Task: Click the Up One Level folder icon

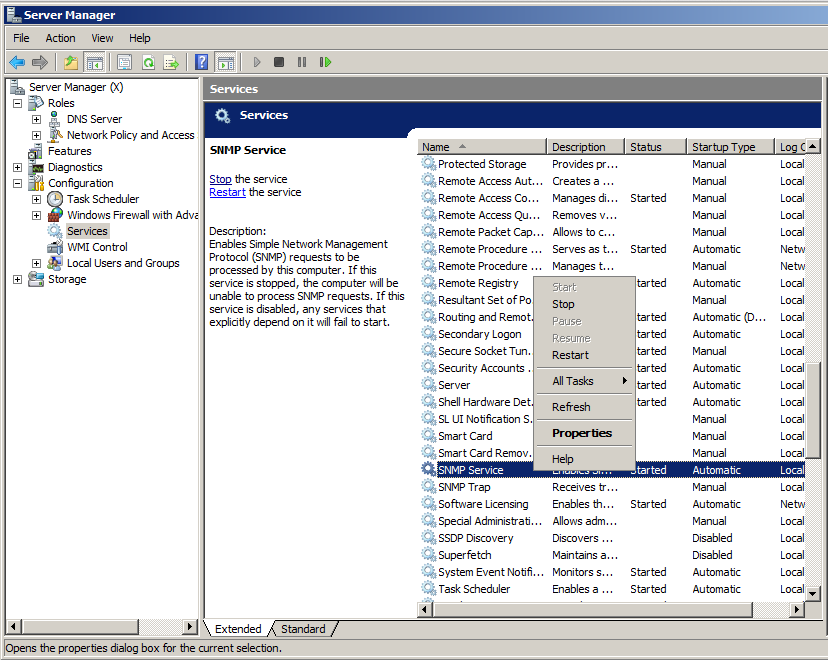Action: click(71, 62)
